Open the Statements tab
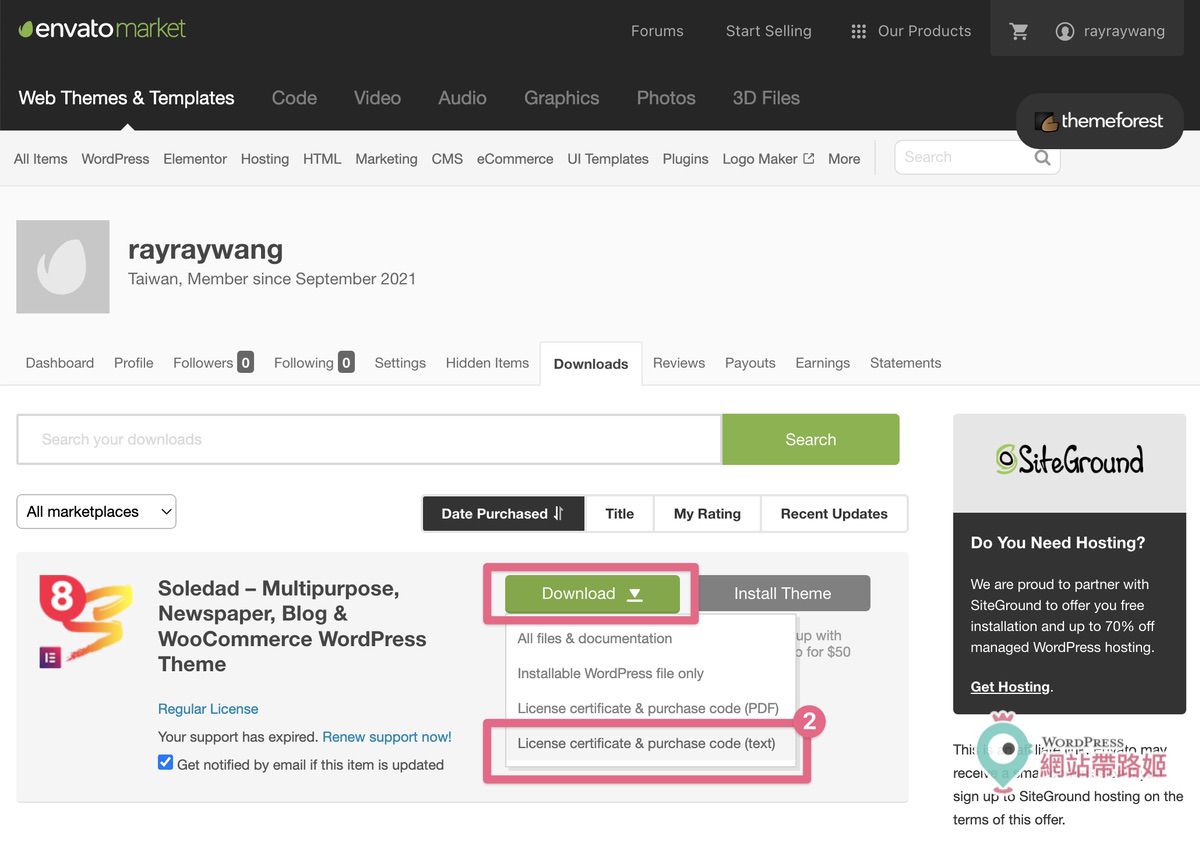 (x=905, y=363)
